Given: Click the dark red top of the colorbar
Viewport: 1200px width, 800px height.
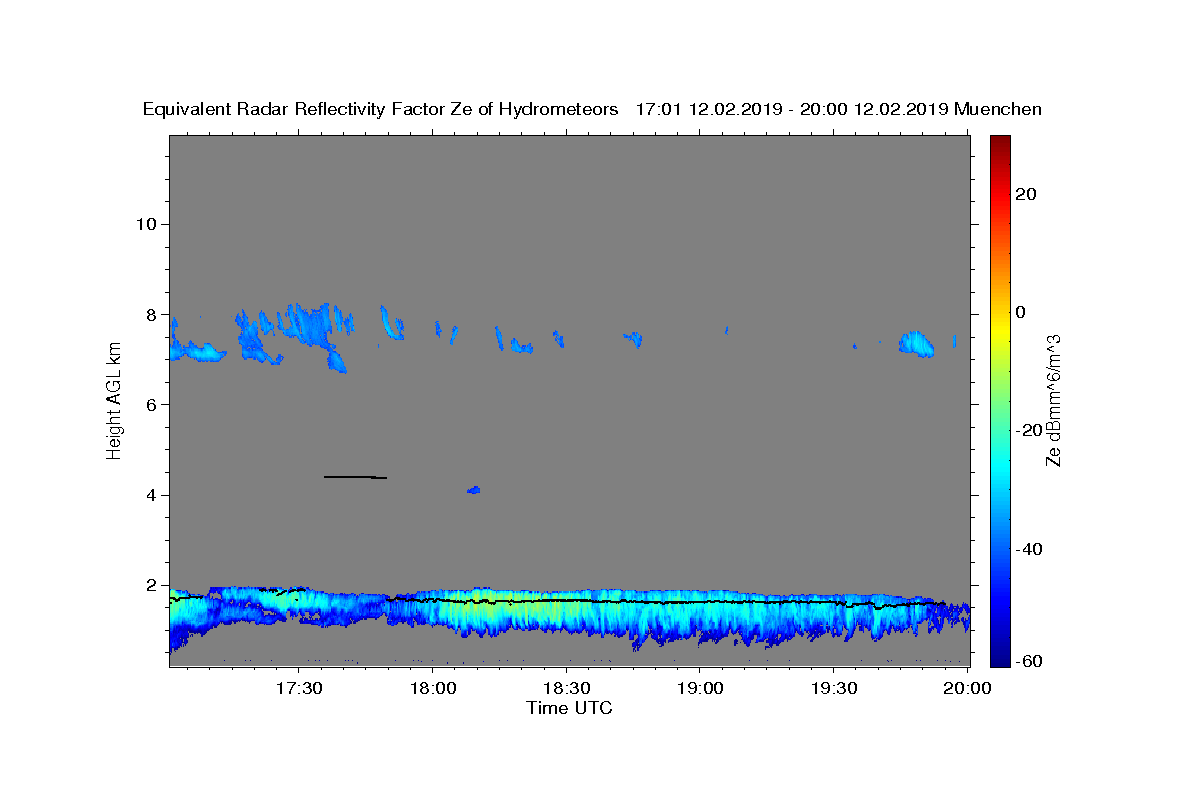Looking at the screenshot, I should (1000, 142).
